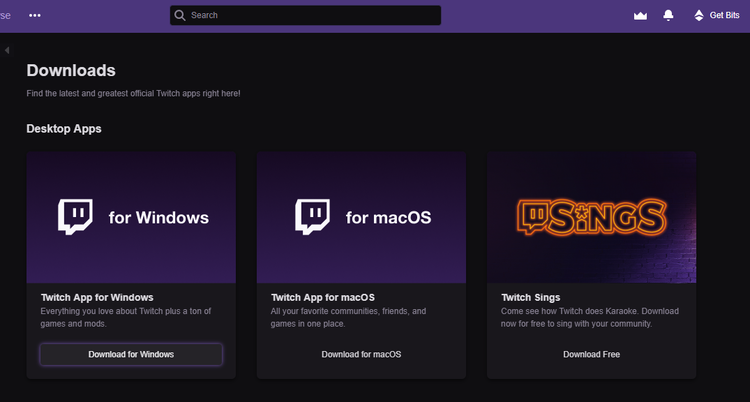Open the three-dot more menu
The width and height of the screenshot is (750, 402).
click(x=34, y=15)
